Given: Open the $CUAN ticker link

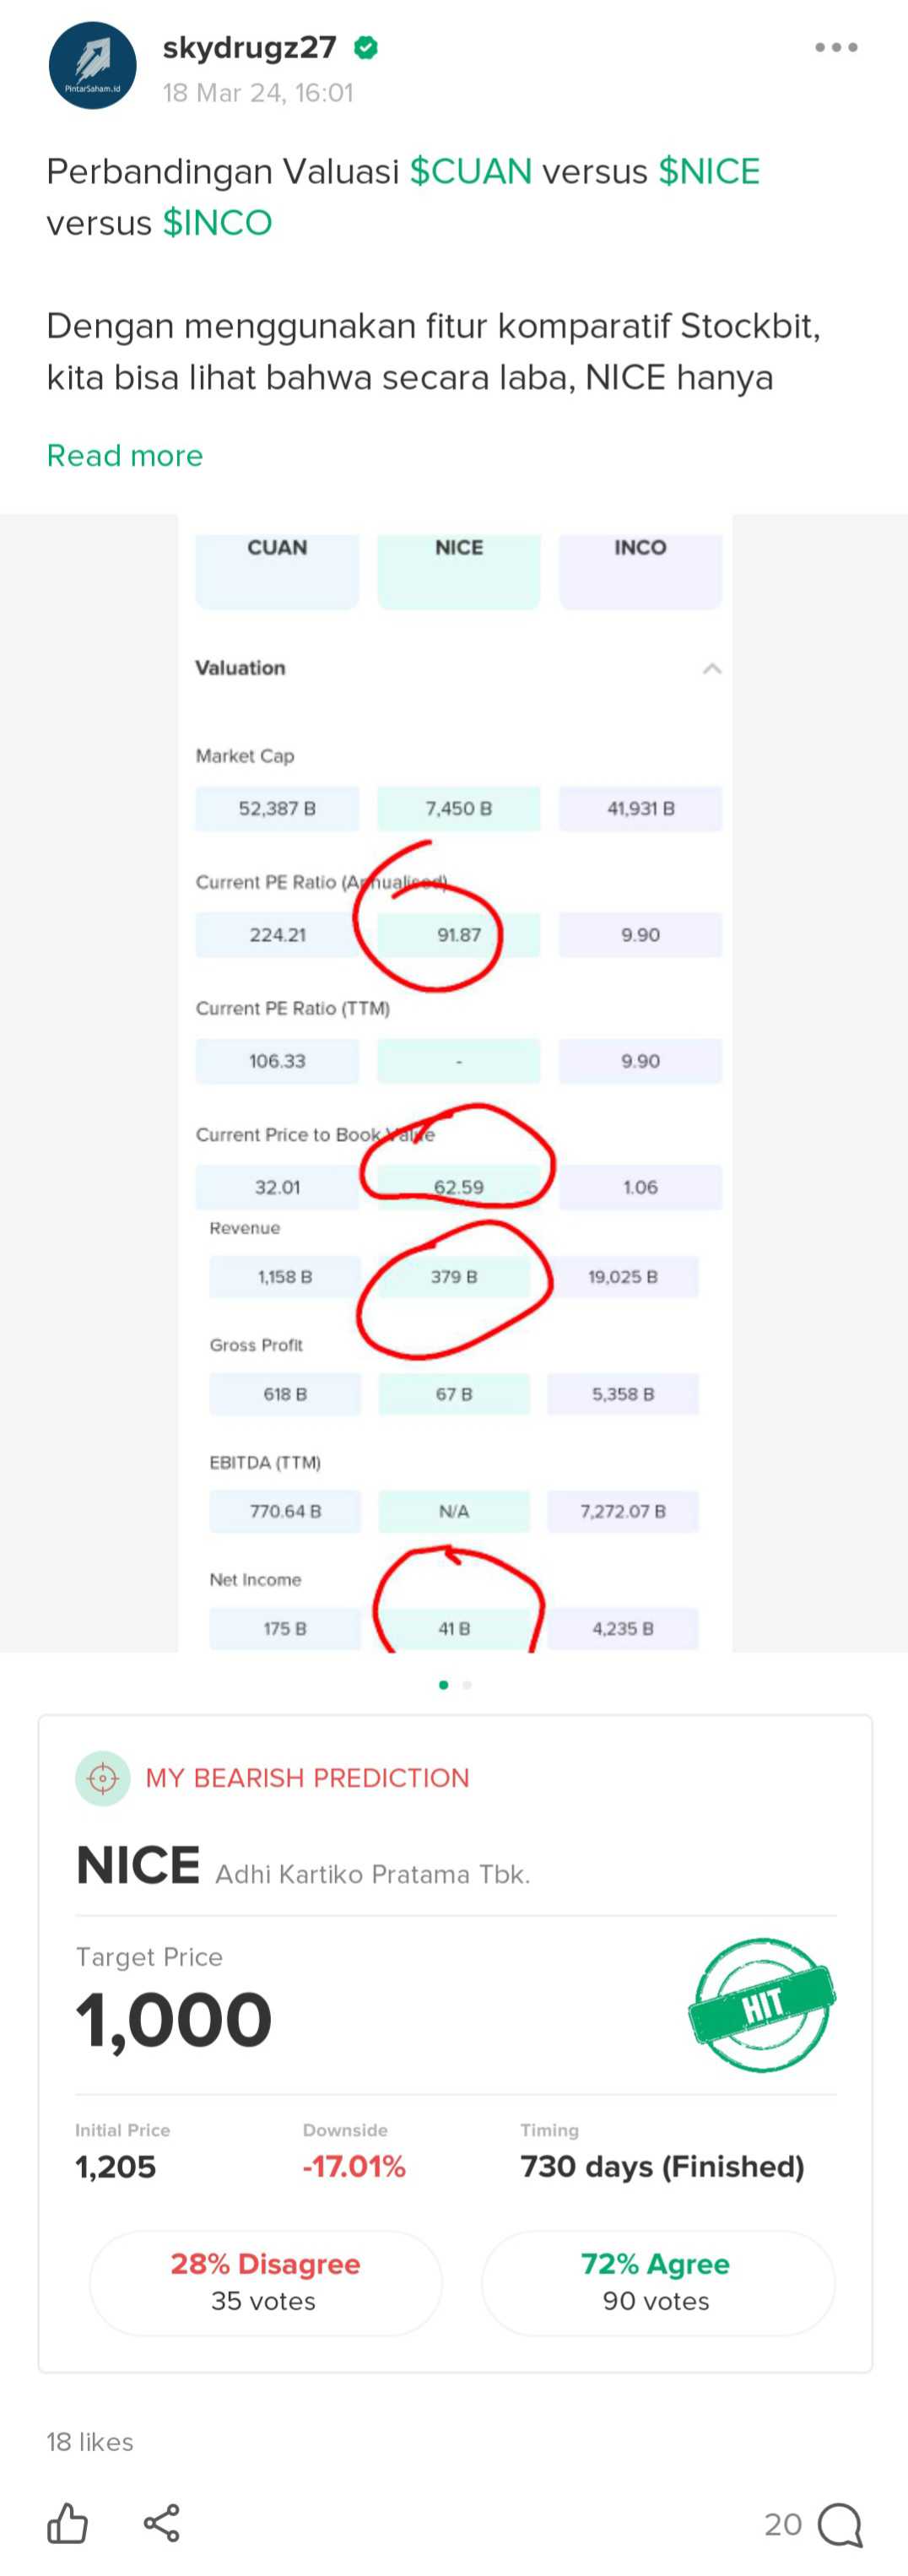Looking at the screenshot, I should [x=471, y=172].
